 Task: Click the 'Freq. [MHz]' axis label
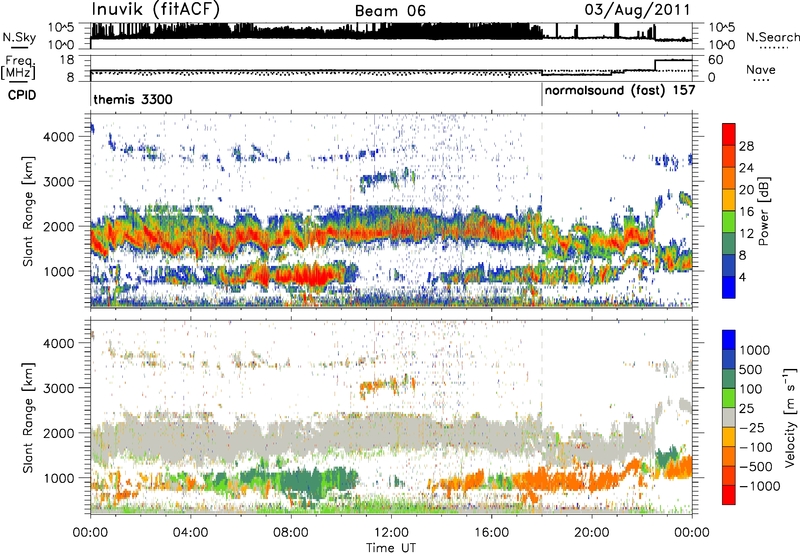(18, 68)
